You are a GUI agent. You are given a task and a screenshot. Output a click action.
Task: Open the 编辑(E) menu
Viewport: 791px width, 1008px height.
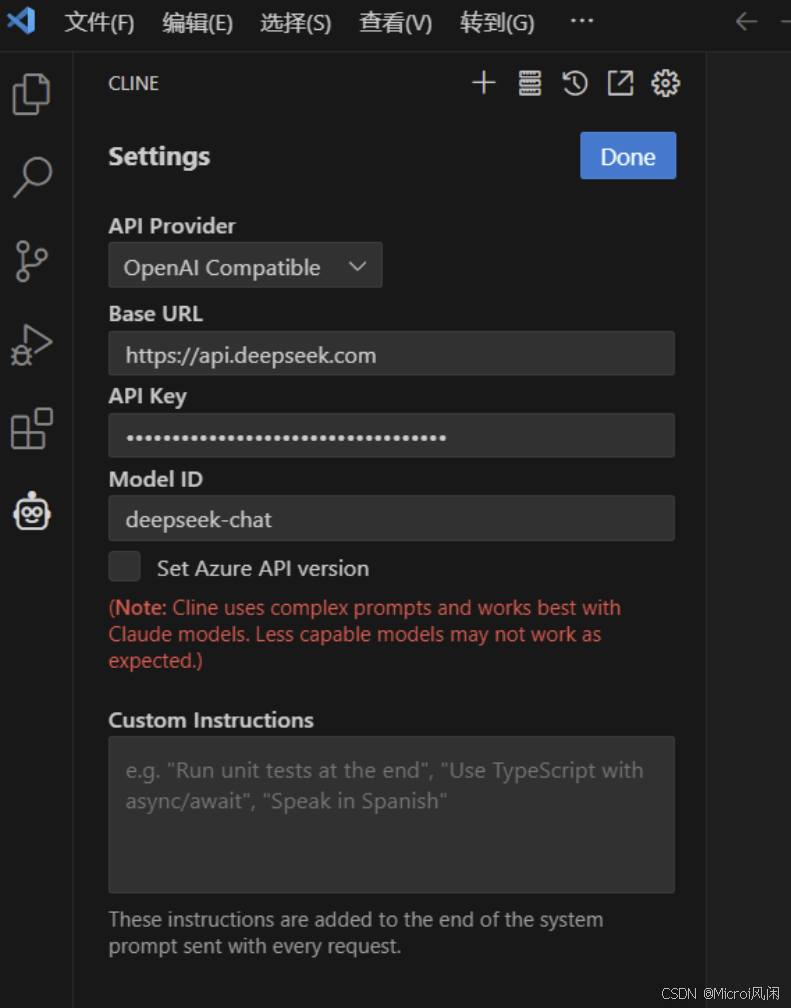pyautogui.click(x=197, y=22)
